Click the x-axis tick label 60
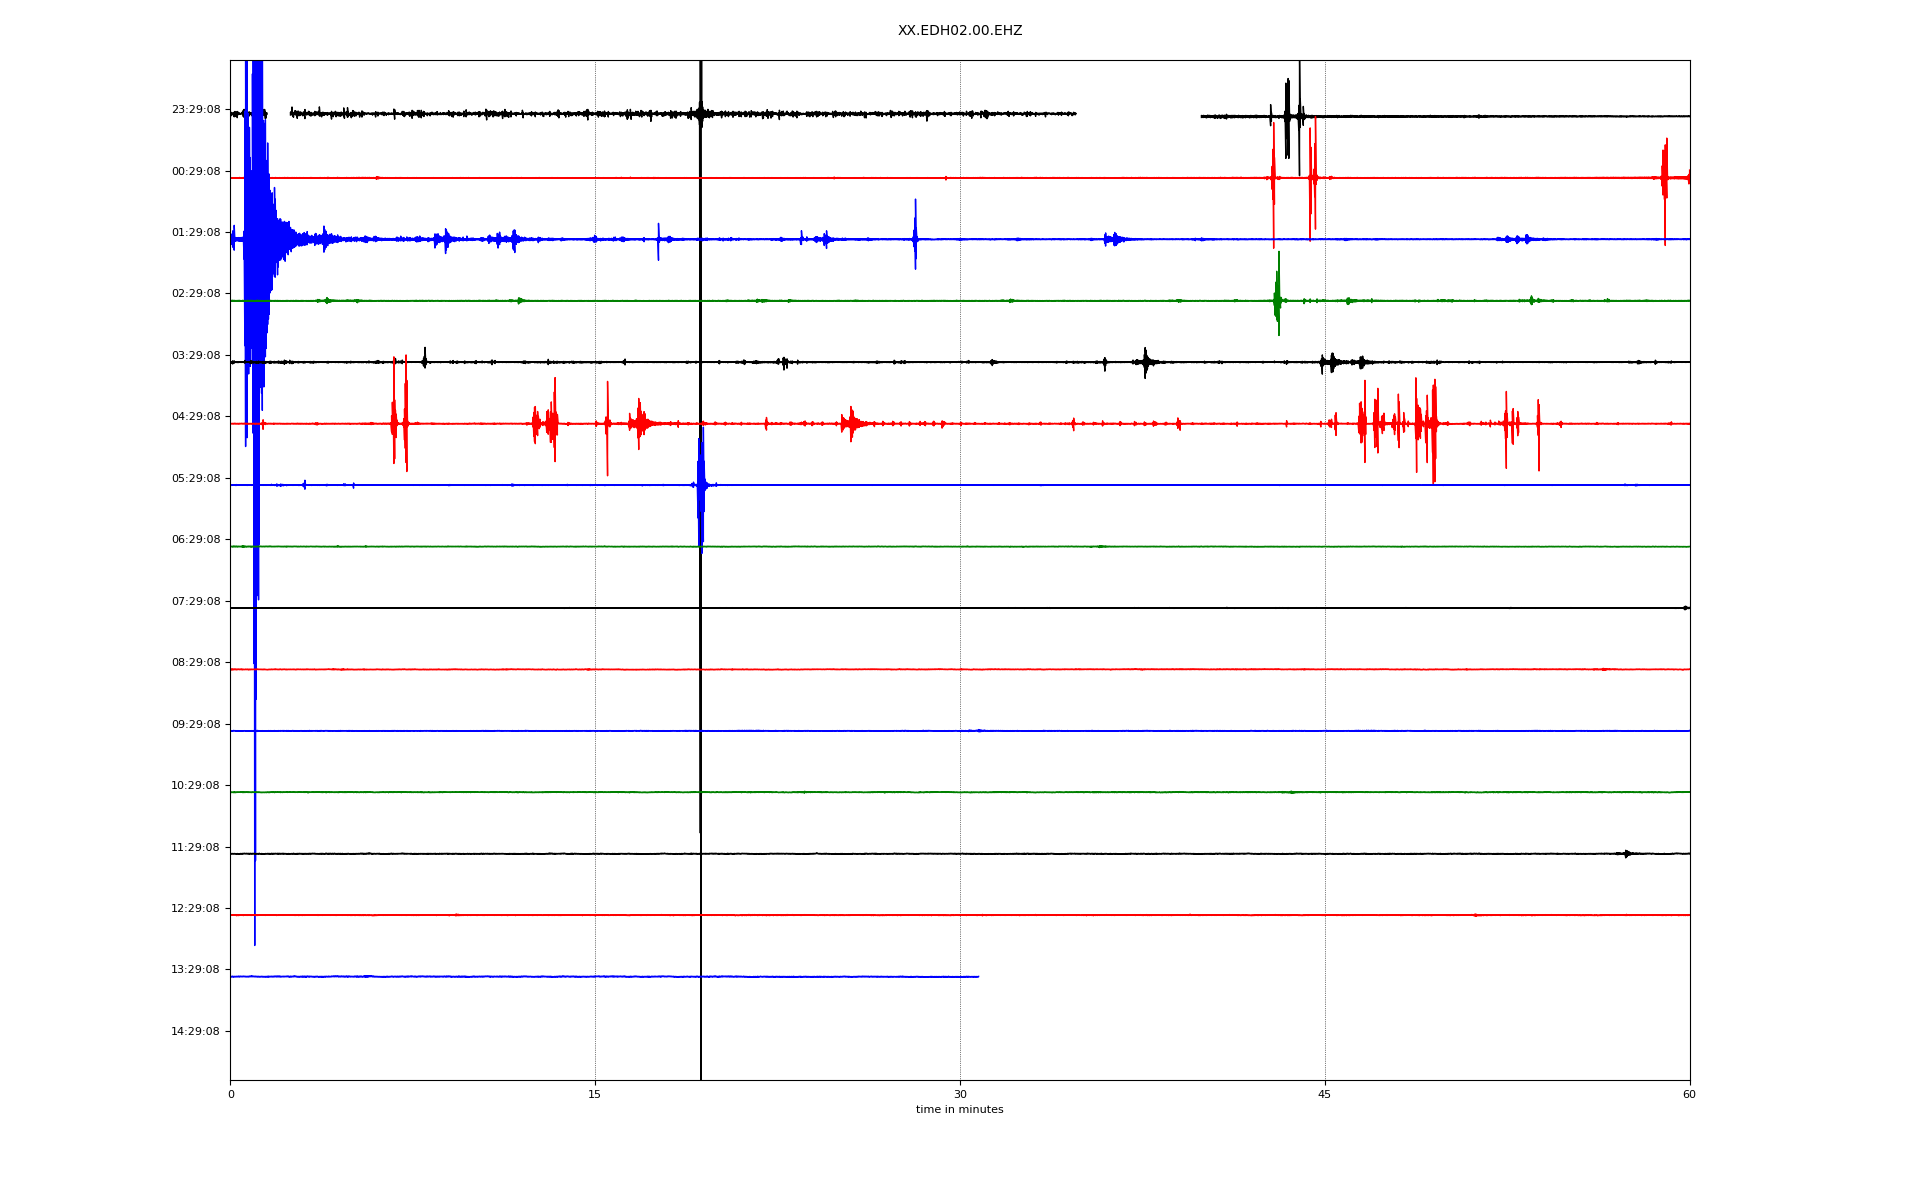 [1689, 1095]
